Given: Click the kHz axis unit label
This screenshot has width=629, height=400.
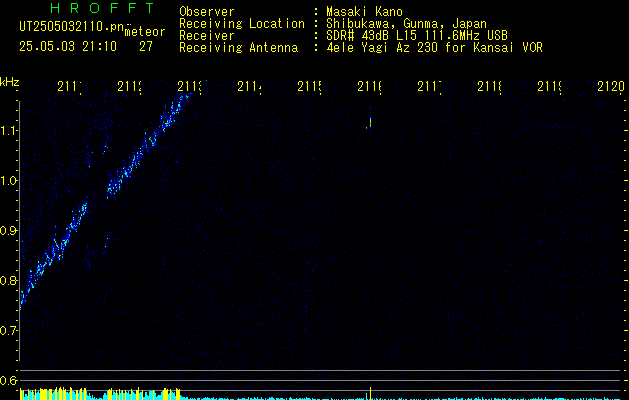Looking at the screenshot, I should pos(10,82).
